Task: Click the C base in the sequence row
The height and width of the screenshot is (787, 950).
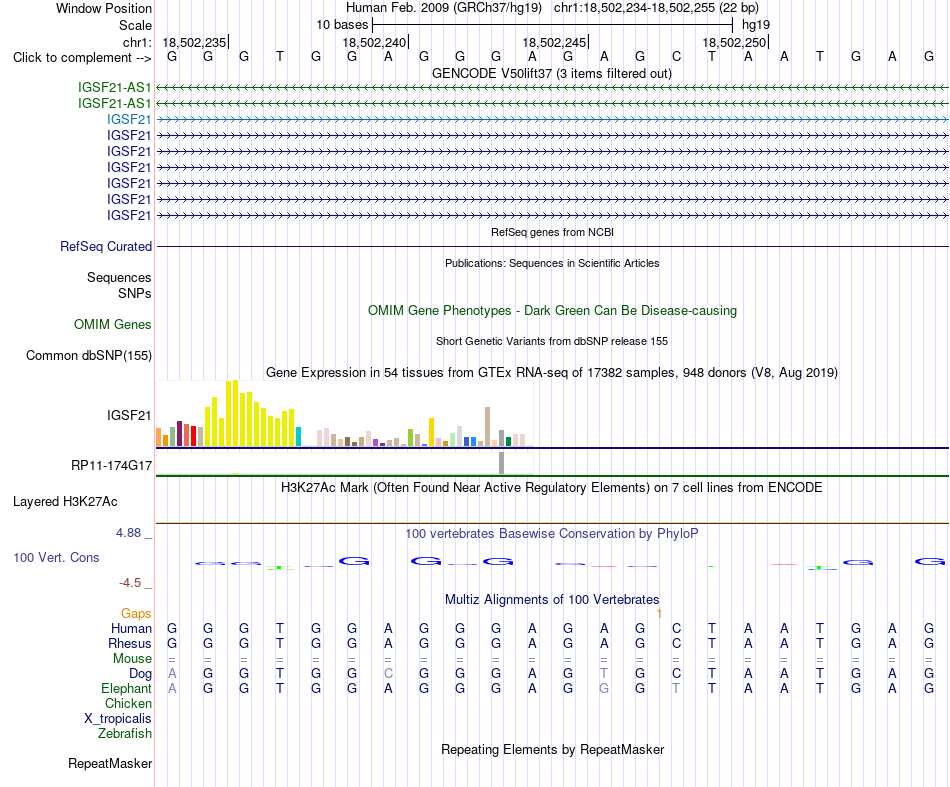Action: point(676,57)
